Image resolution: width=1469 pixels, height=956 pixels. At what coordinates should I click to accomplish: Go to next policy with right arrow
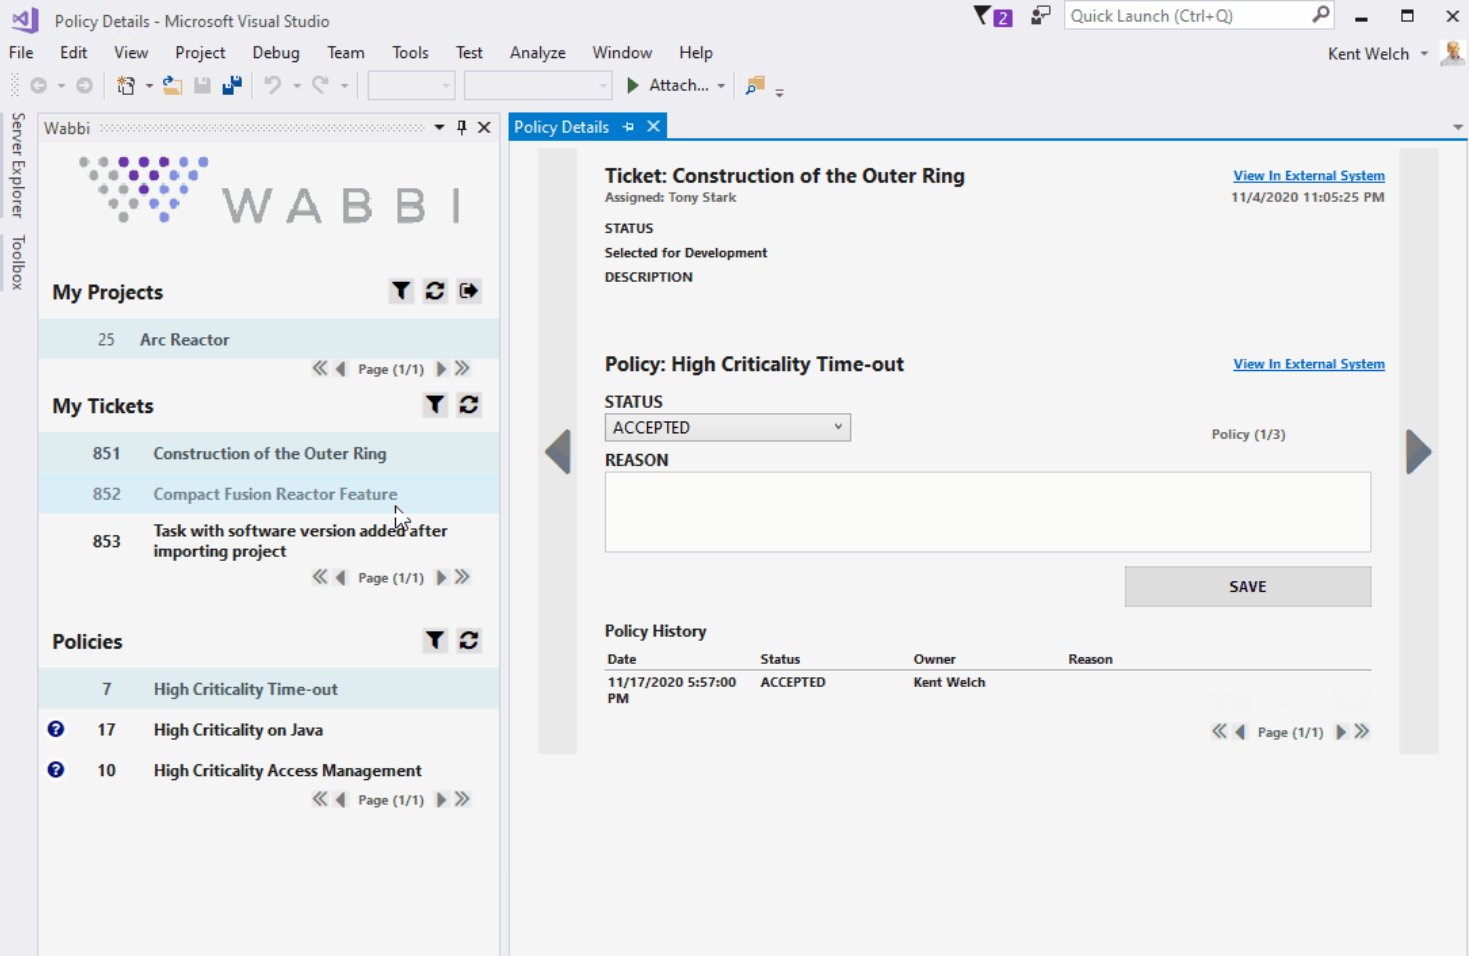[1418, 452]
